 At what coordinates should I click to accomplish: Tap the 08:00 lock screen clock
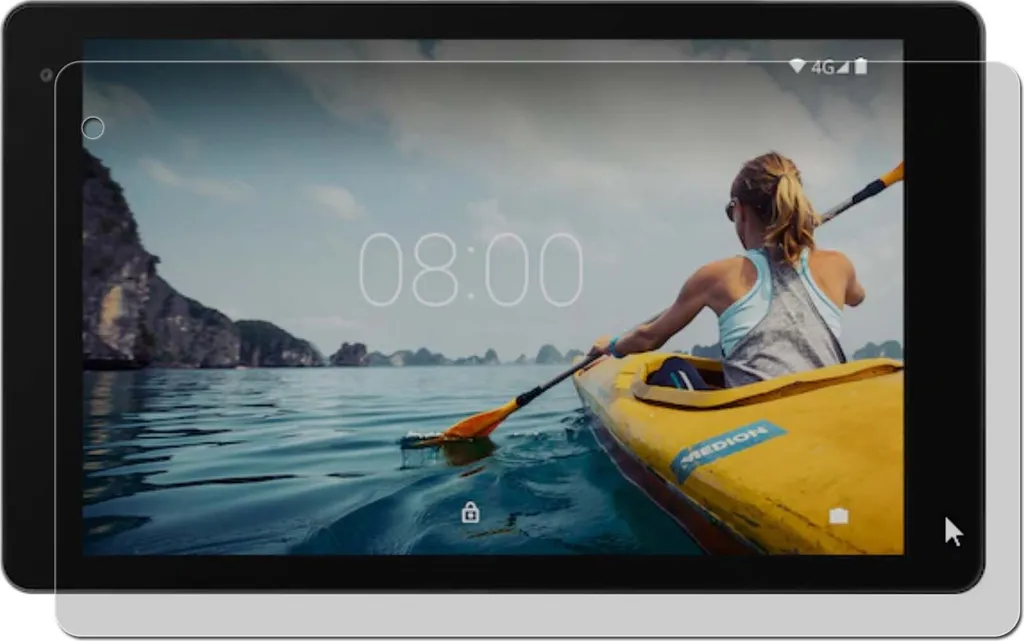click(470, 269)
